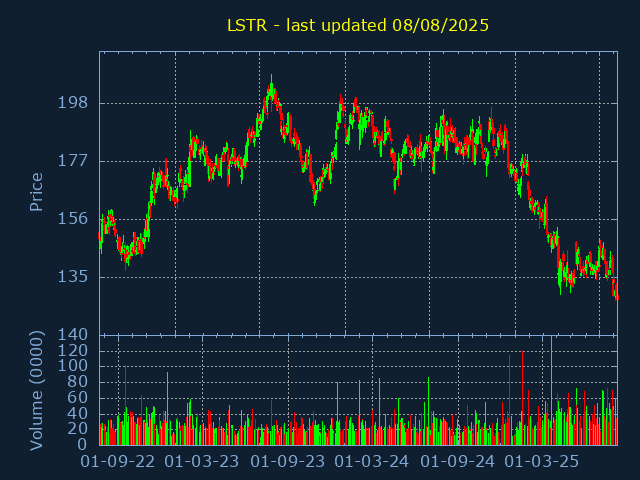Viewport: 640px width, 480px height.
Task: Click the date label 01-09-22
Action: point(118,462)
